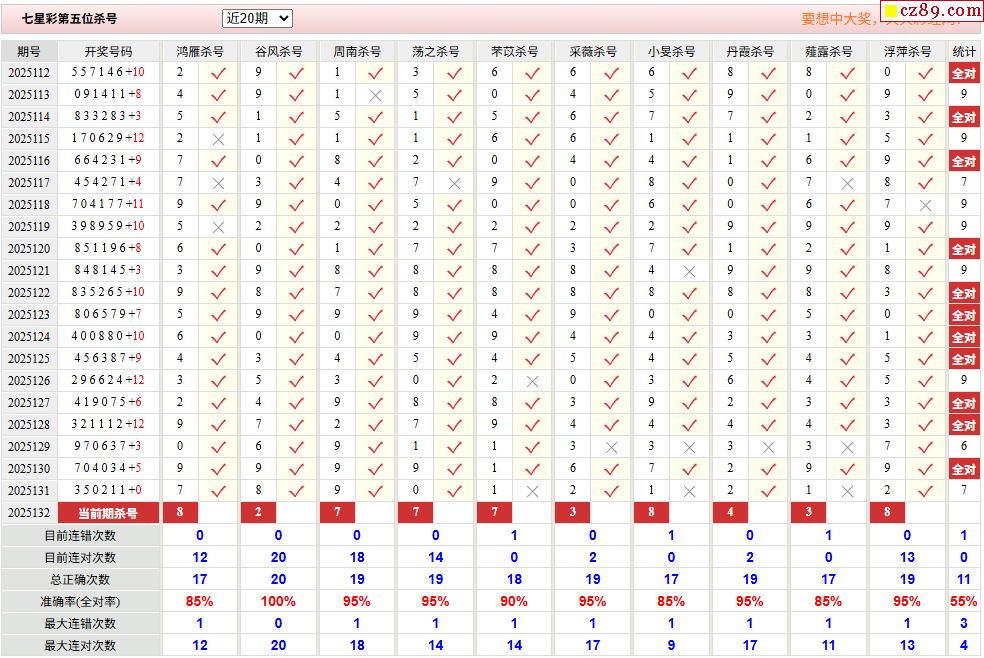Click the red checkmark in 谷风杀号 for 2025120
The image size is (984, 658).
296,249
